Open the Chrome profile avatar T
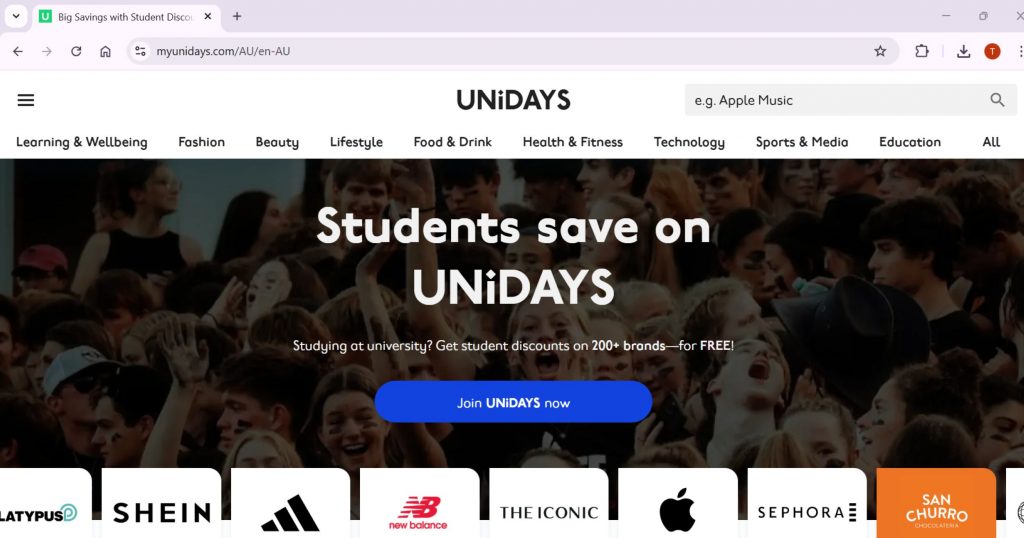 click(x=992, y=51)
